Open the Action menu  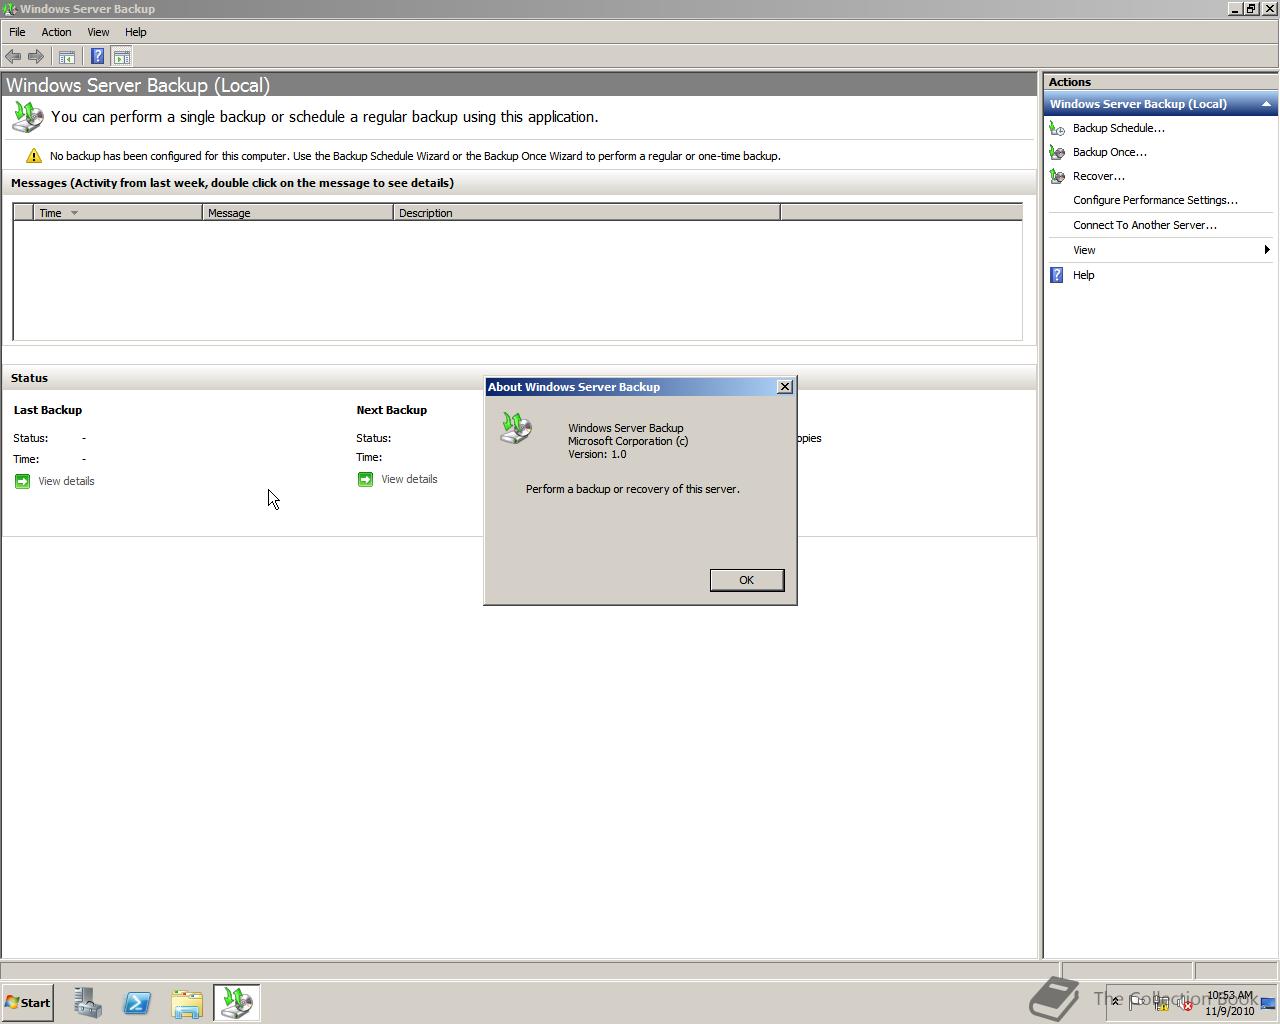pyautogui.click(x=56, y=32)
